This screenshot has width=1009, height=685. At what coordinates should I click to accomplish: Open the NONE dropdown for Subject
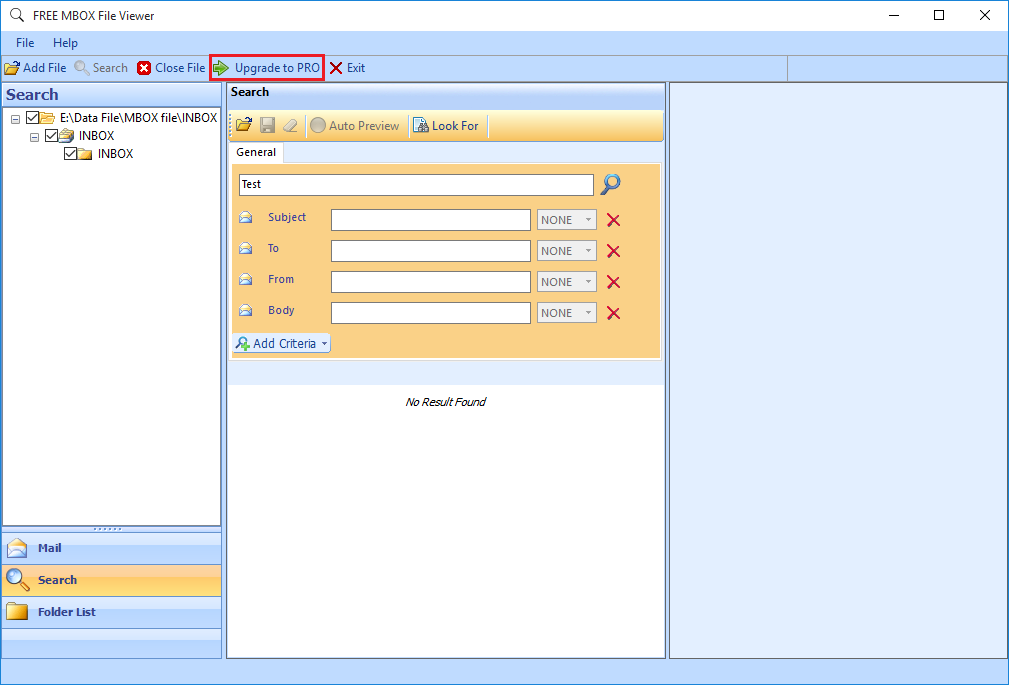pos(566,220)
